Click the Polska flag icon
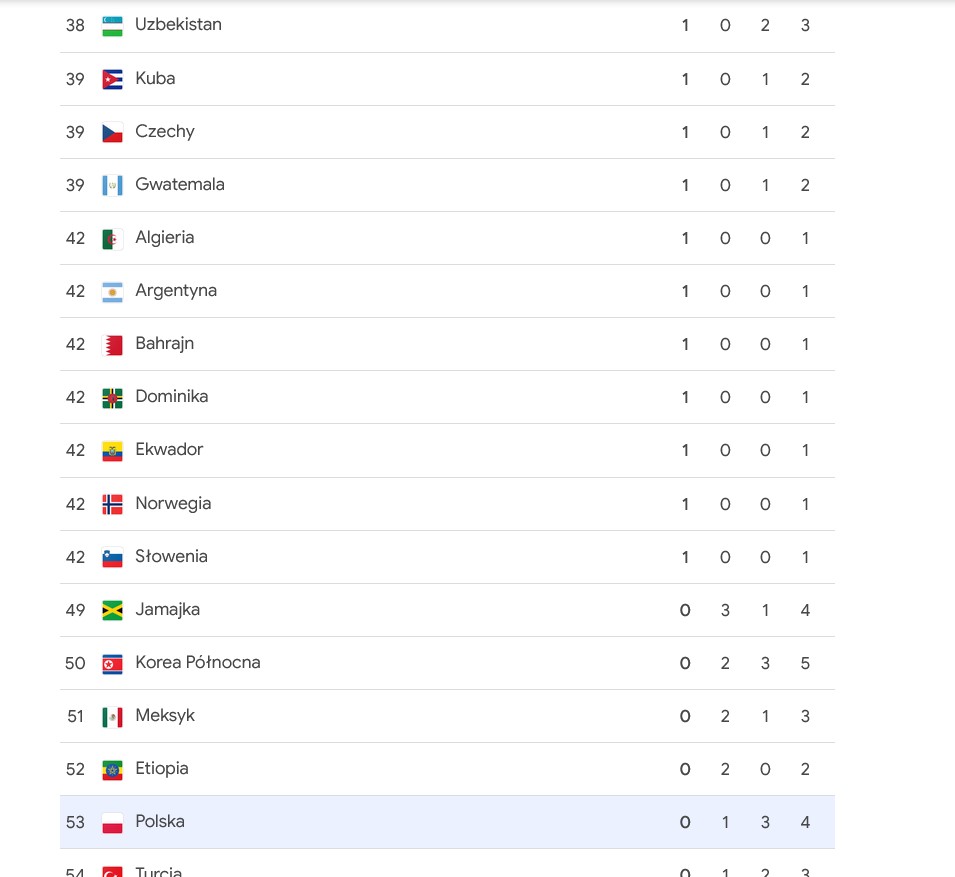The image size is (955, 877). [x=112, y=823]
